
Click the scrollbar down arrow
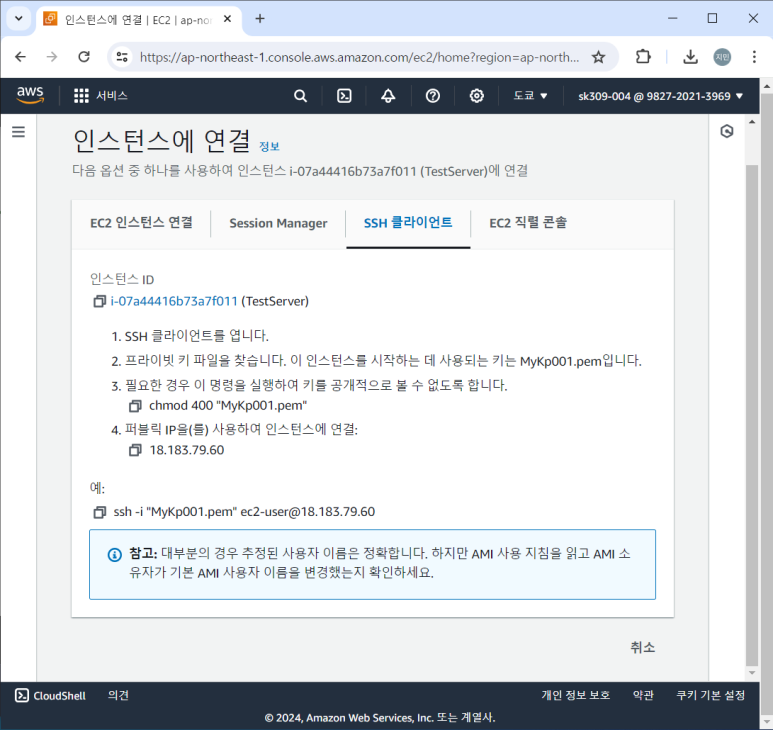752,673
